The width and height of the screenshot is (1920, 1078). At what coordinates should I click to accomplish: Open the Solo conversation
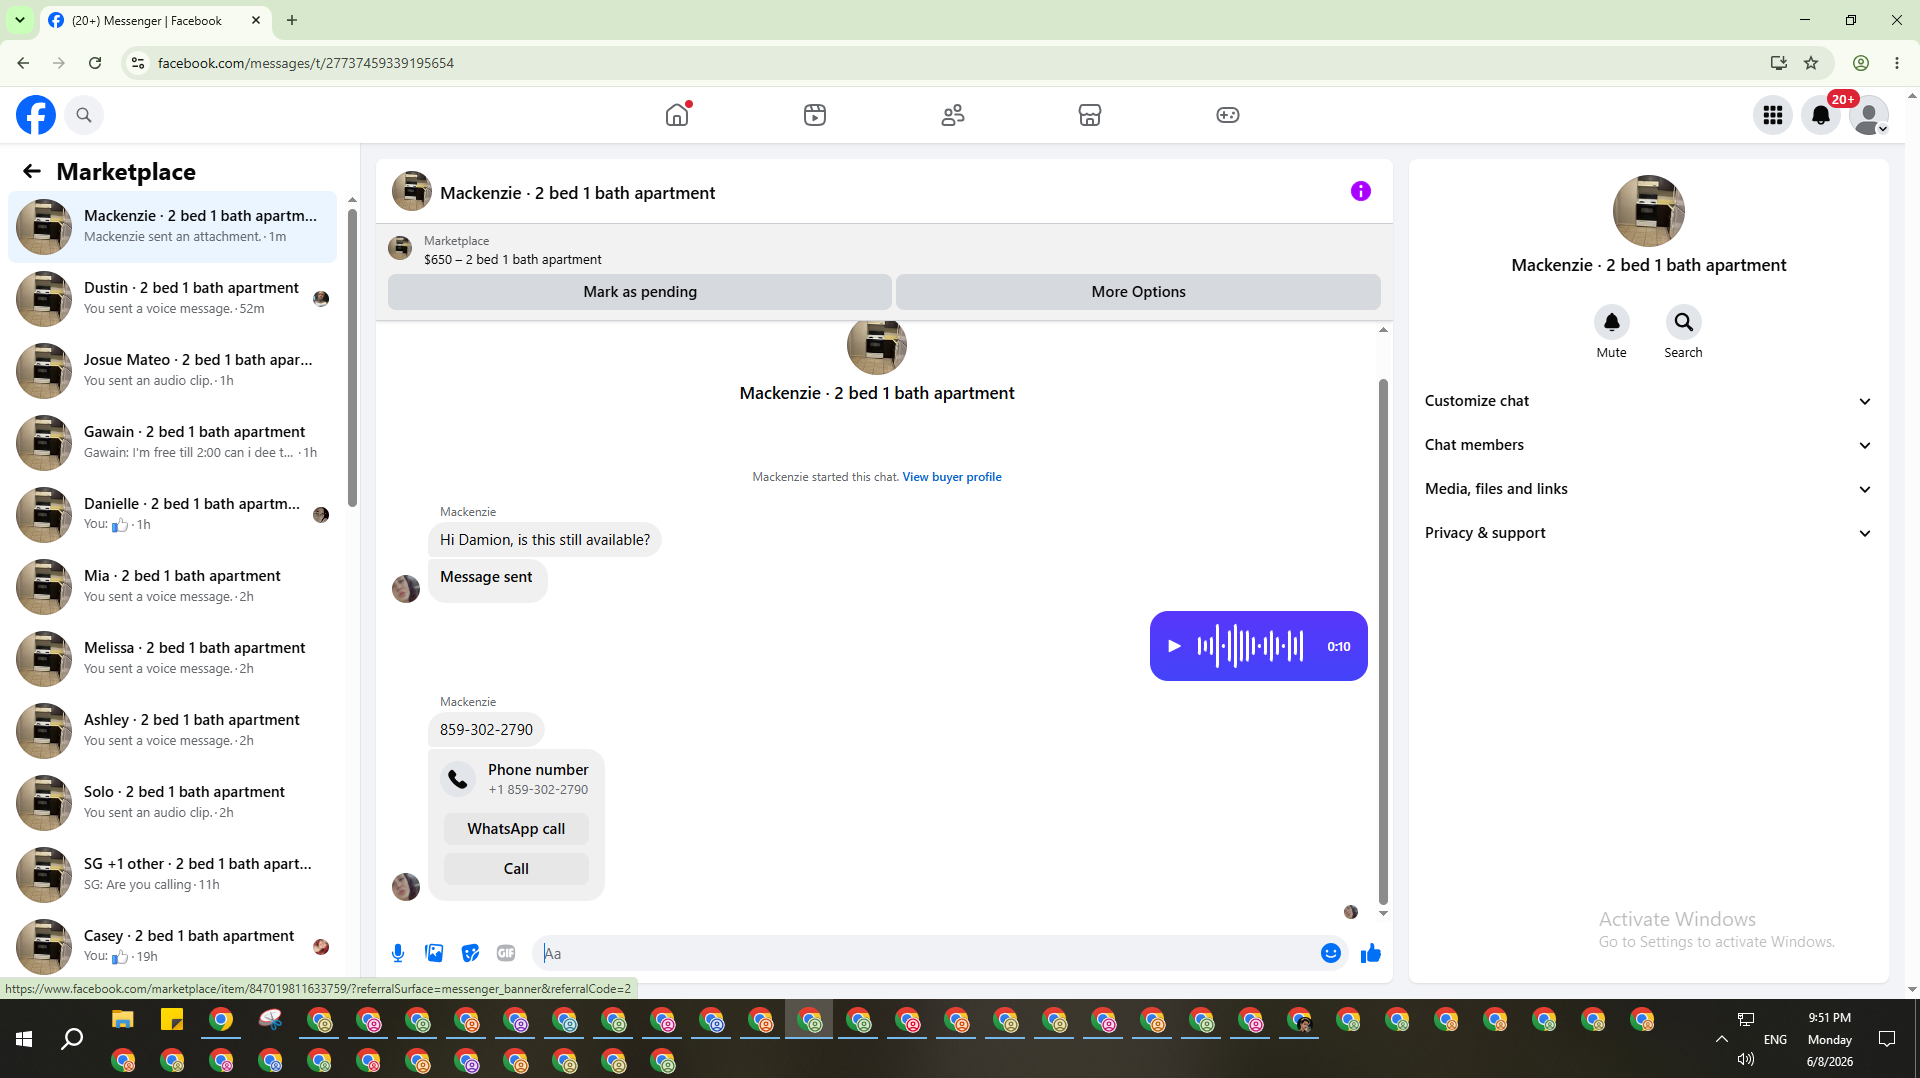click(x=173, y=802)
